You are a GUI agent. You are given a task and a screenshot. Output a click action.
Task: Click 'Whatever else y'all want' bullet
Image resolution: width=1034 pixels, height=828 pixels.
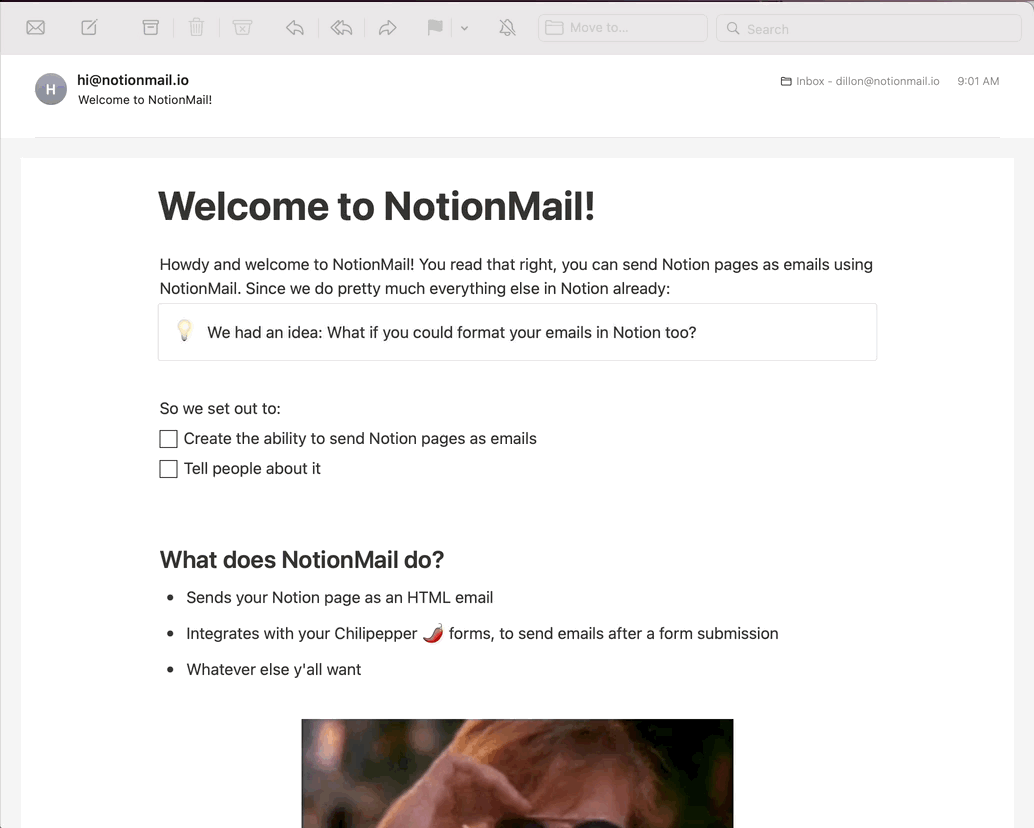pos(274,670)
